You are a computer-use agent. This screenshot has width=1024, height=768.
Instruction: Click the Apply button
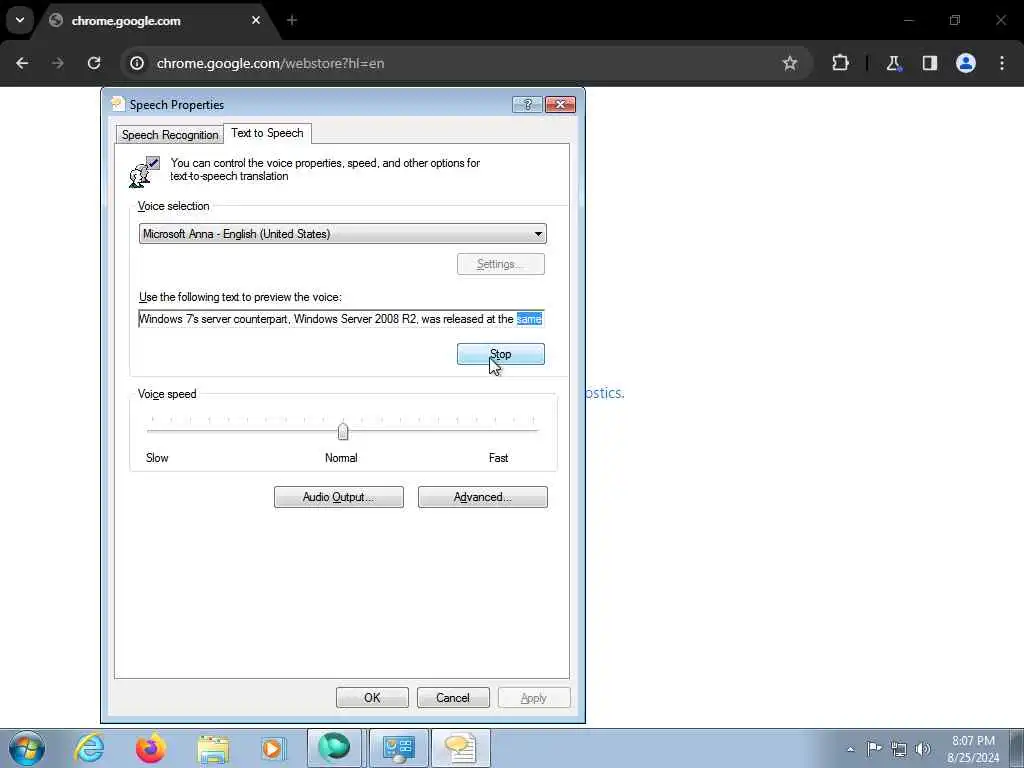point(534,697)
